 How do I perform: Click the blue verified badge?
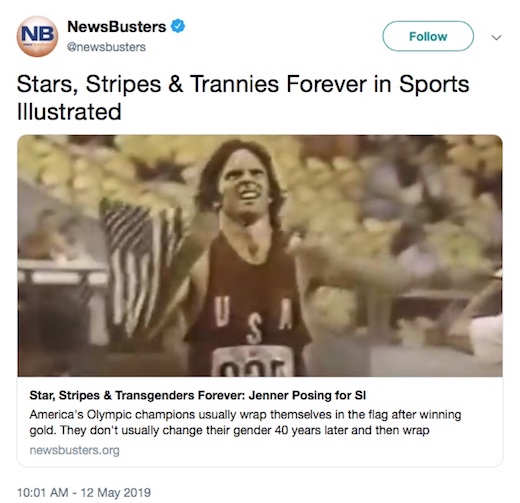click(178, 26)
